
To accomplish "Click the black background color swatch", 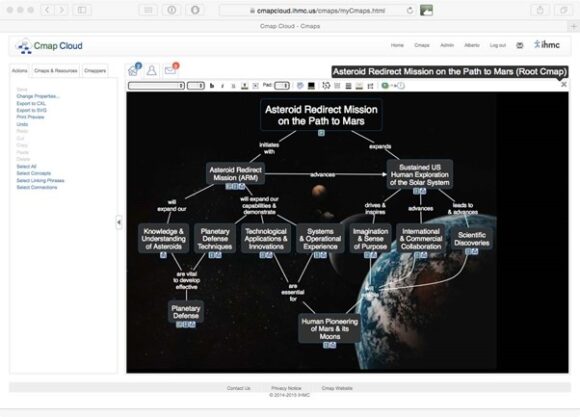I will pos(311,86).
